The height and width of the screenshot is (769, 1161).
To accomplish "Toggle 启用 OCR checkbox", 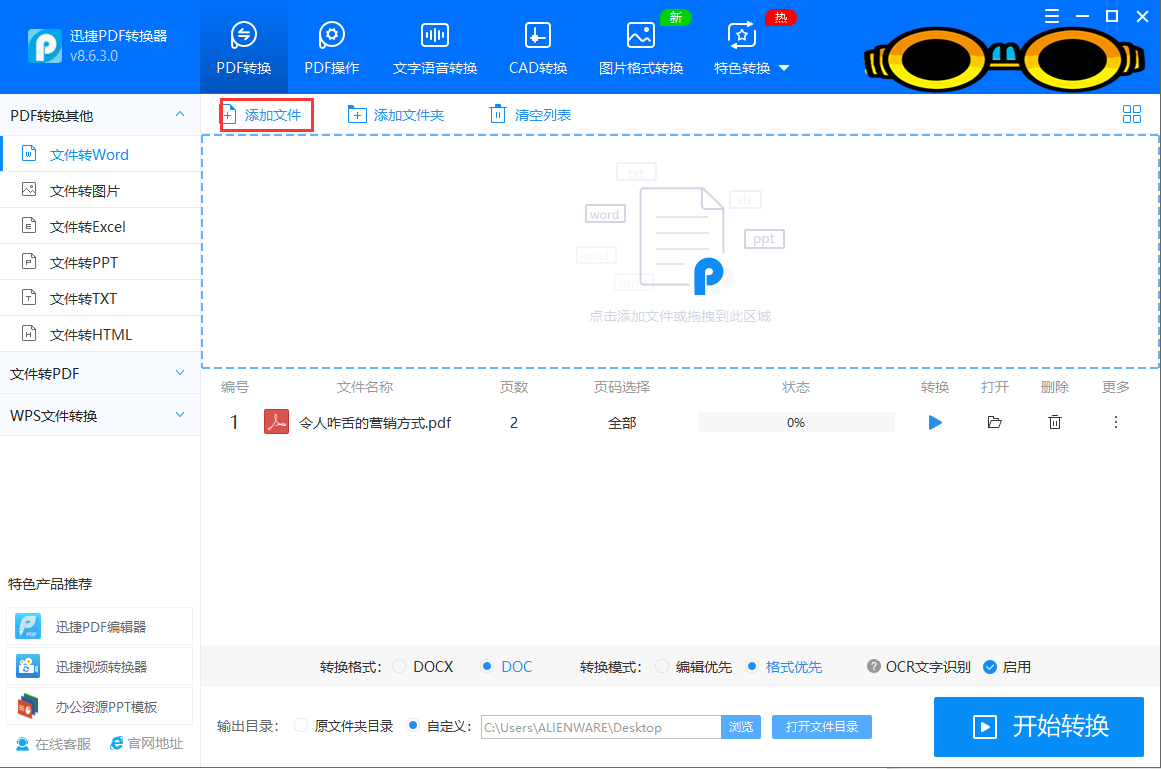I will (990, 667).
